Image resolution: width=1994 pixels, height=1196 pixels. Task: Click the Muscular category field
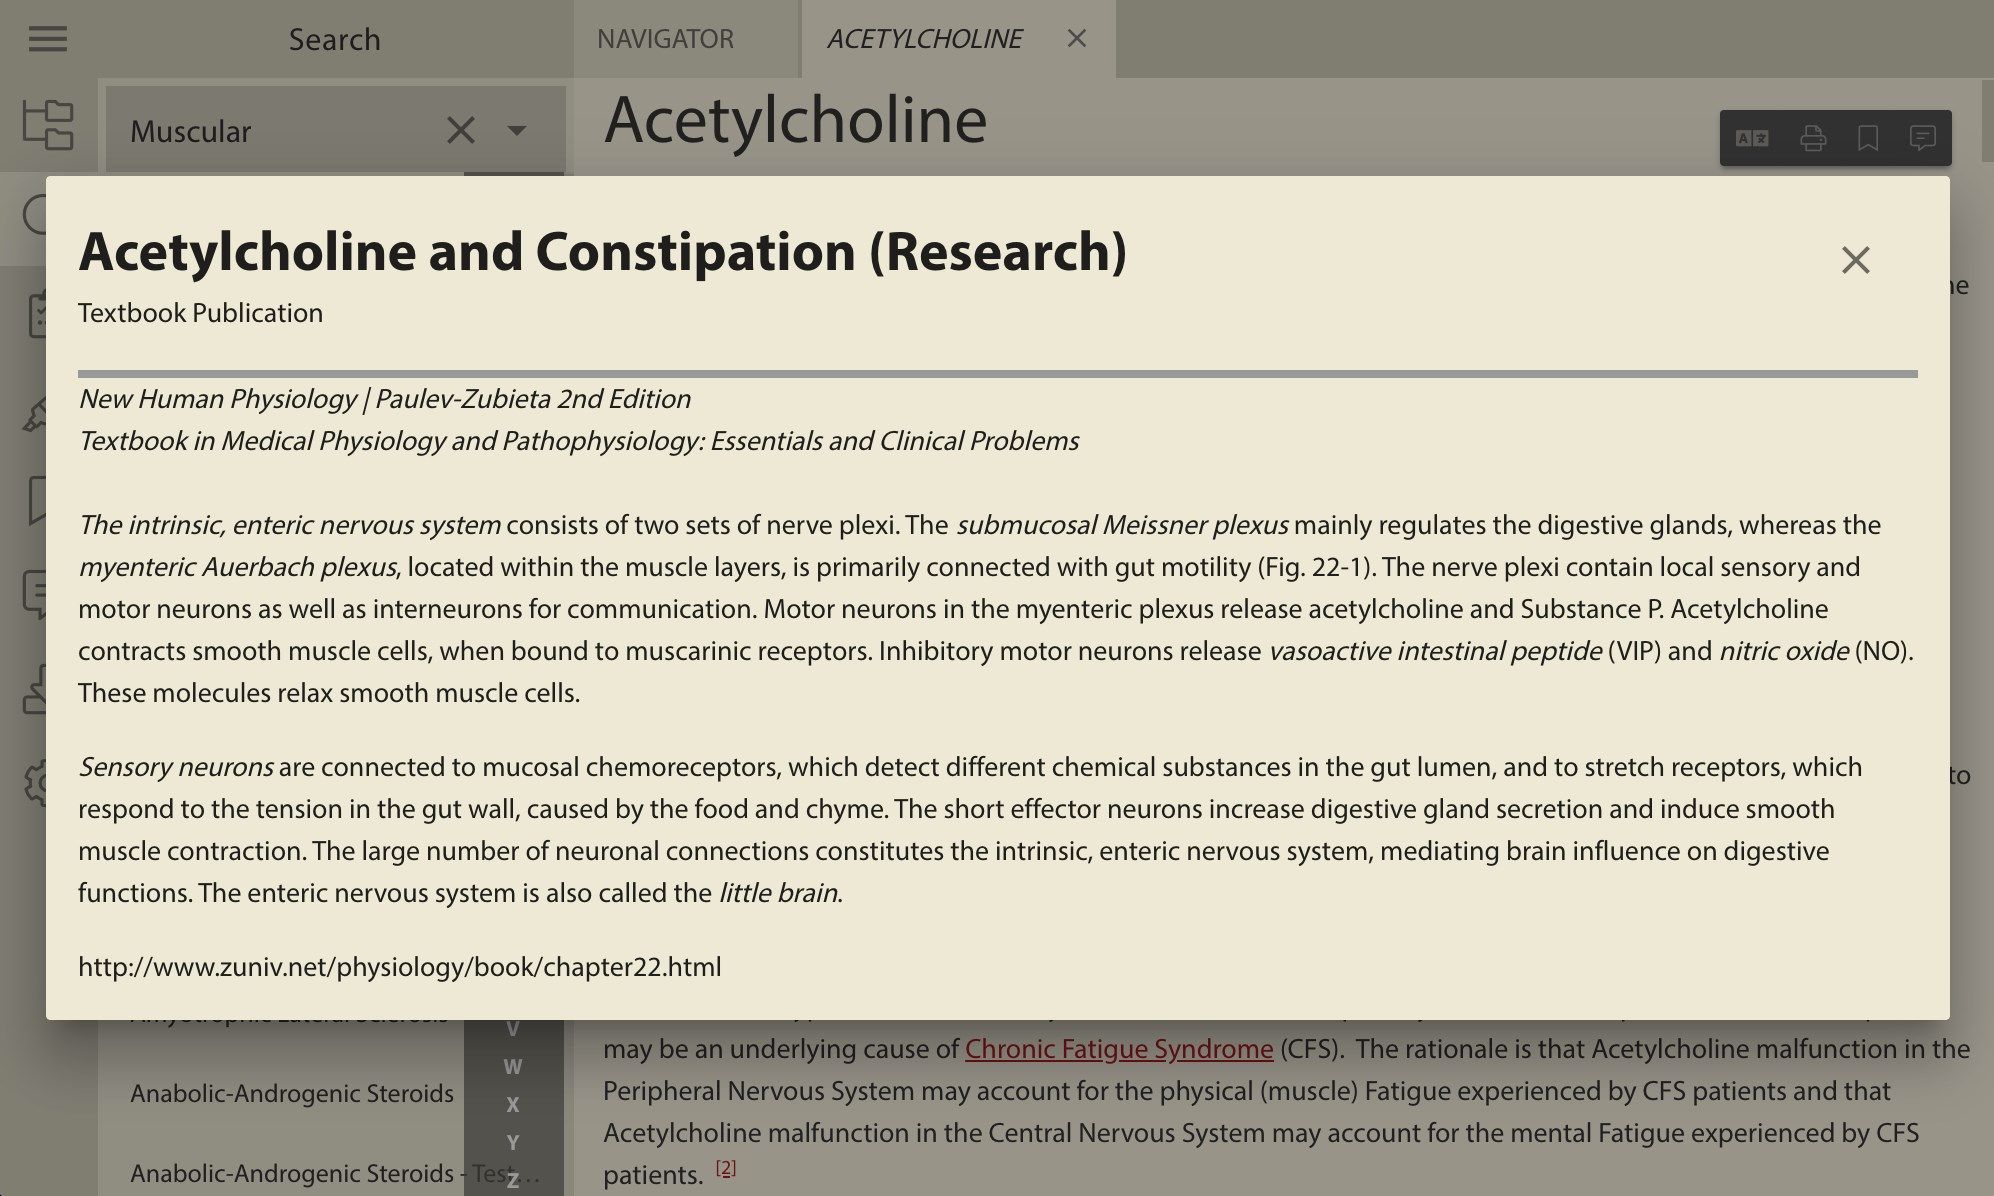coord(335,130)
